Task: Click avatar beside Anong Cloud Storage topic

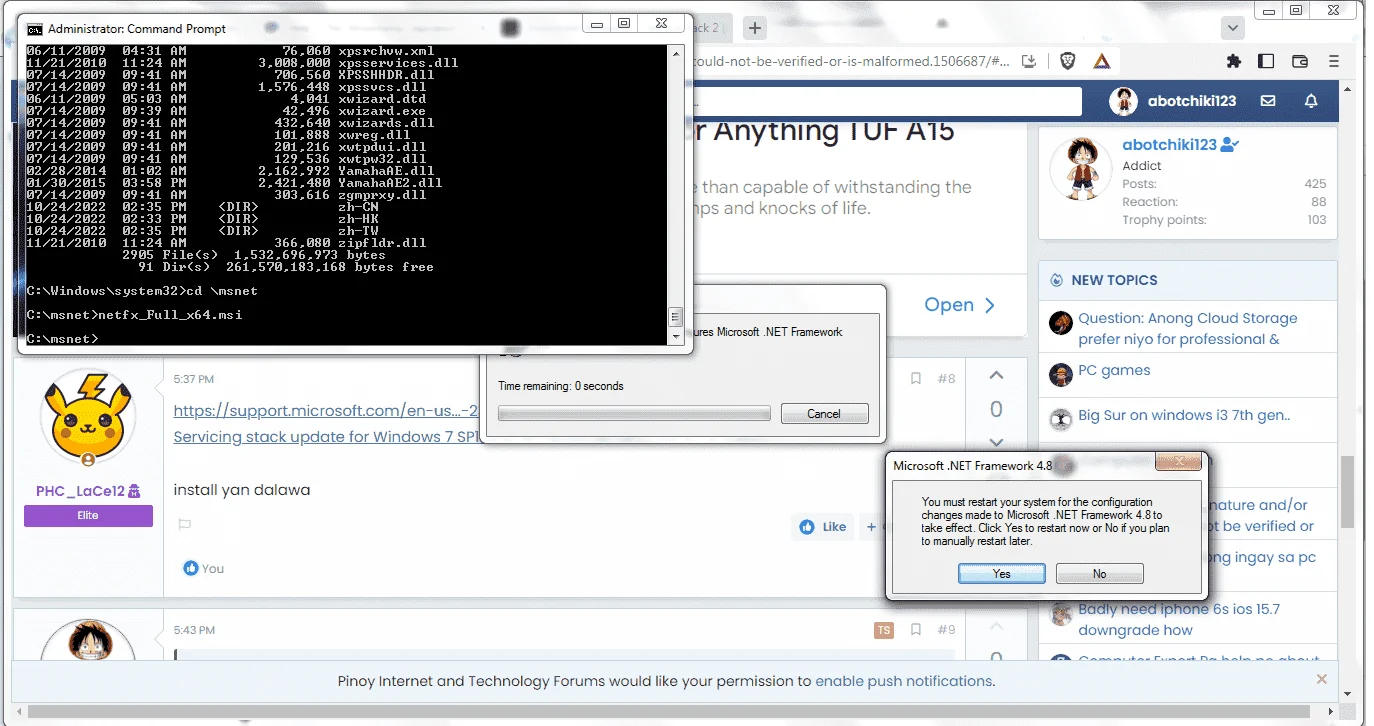Action: coord(1061,323)
